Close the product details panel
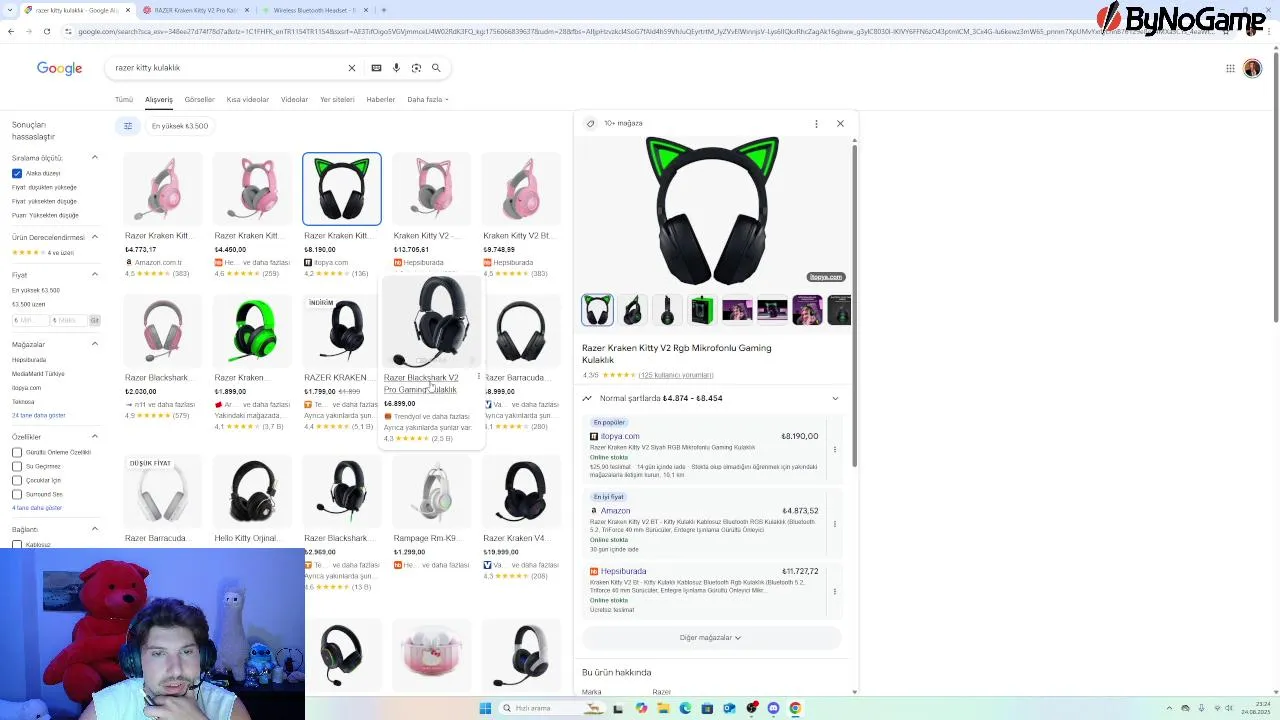Viewport: 1280px width, 720px height. point(840,123)
